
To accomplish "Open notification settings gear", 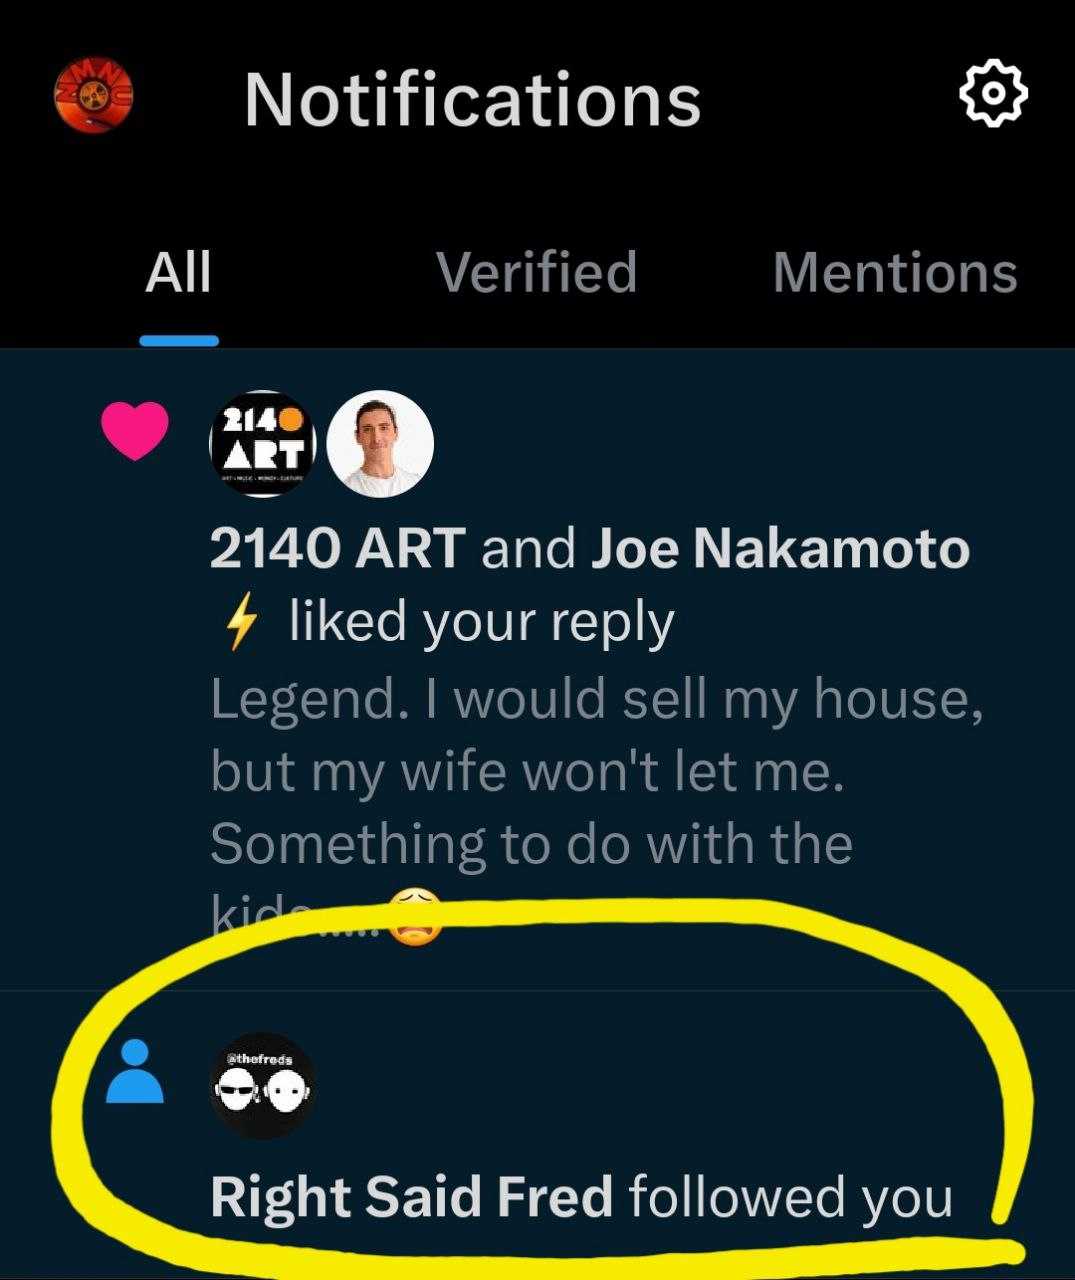I will point(992,94).
